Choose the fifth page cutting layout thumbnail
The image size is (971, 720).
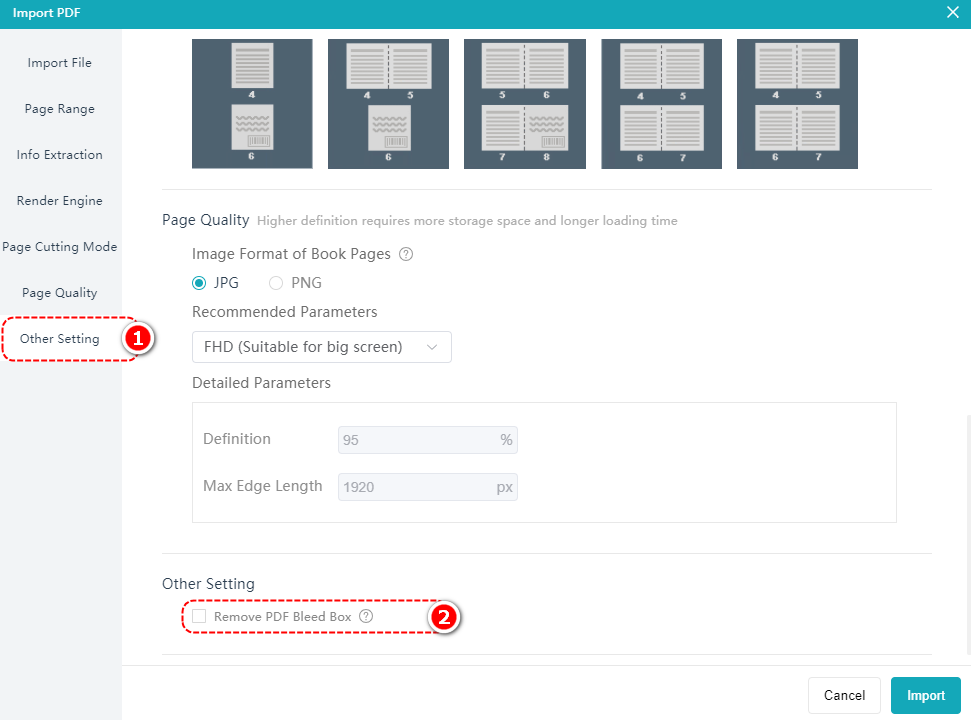click(x=797, y=104)
